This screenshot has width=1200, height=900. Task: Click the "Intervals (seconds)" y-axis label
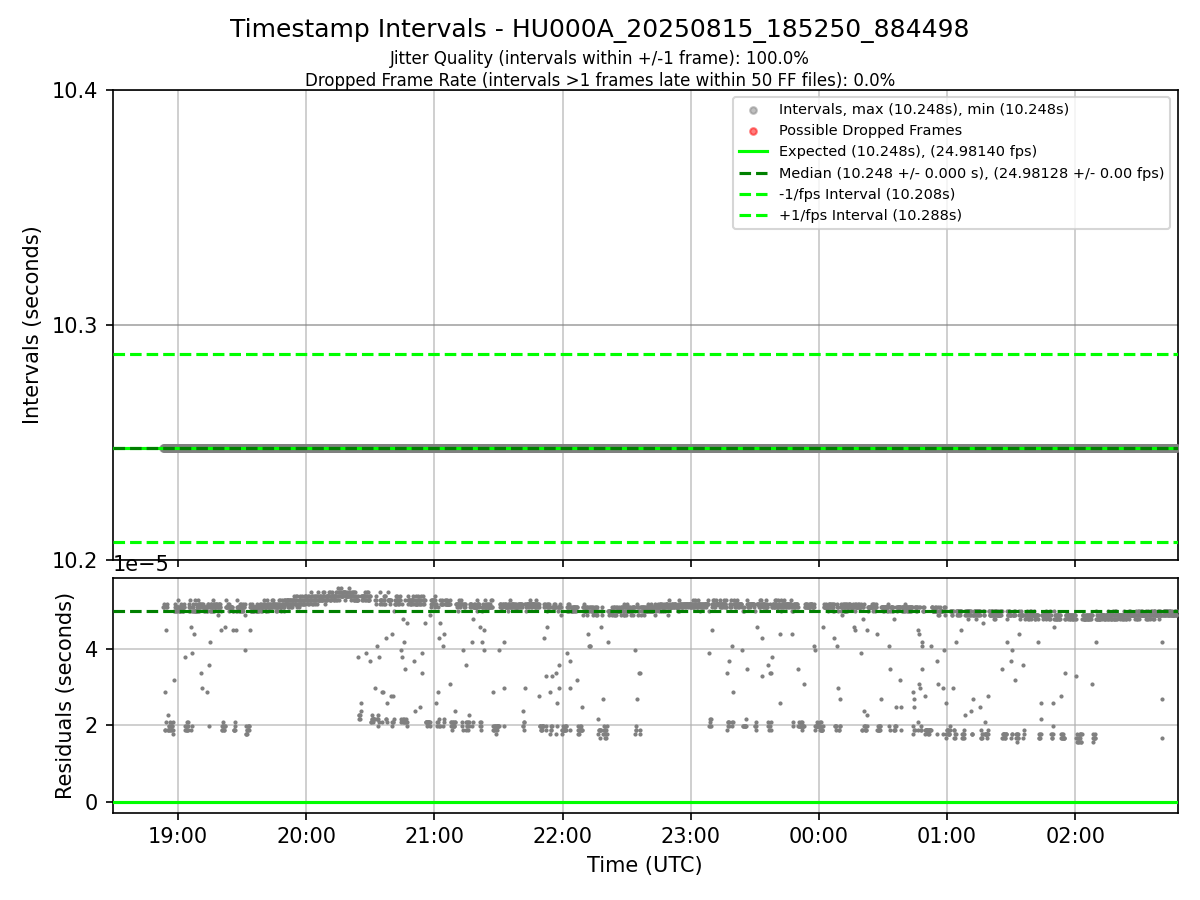[x=32, y=325]
